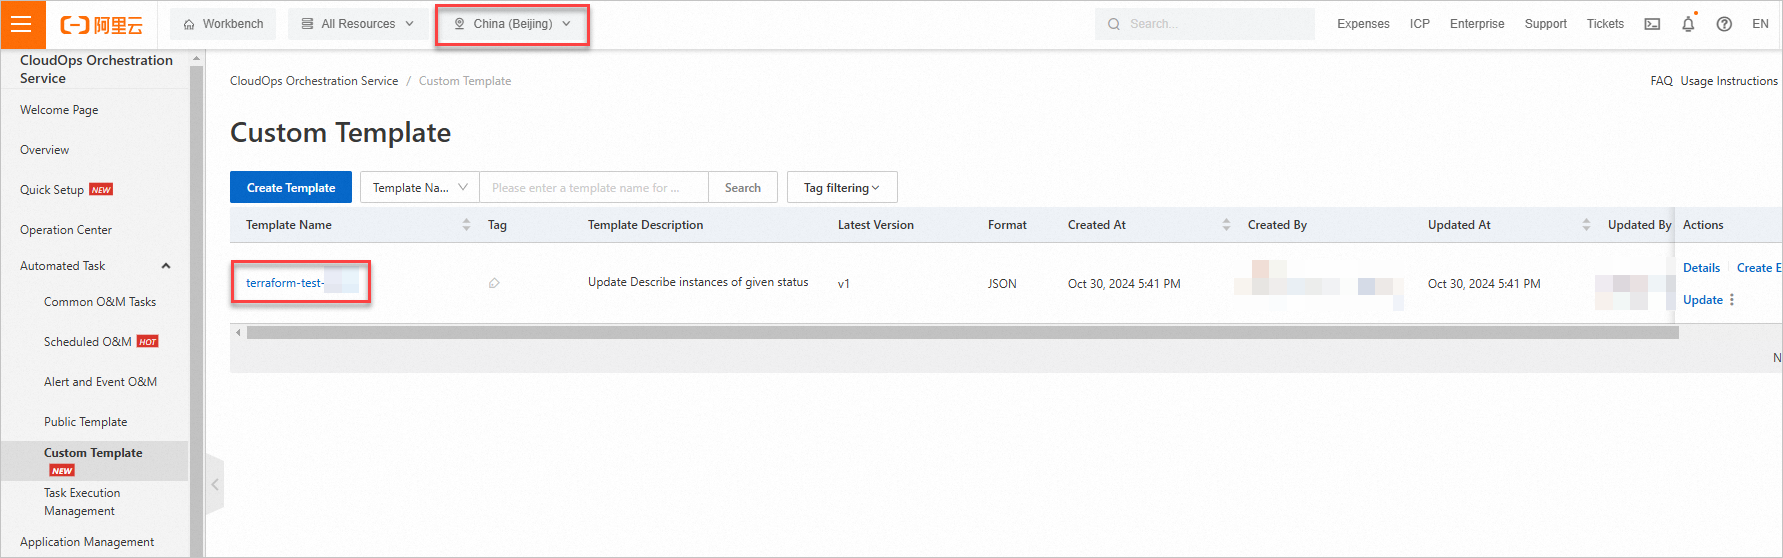This screenshot has height=558, width=1783.
Task: Collapse Automated Task menu section
Action: coord(166,266)
